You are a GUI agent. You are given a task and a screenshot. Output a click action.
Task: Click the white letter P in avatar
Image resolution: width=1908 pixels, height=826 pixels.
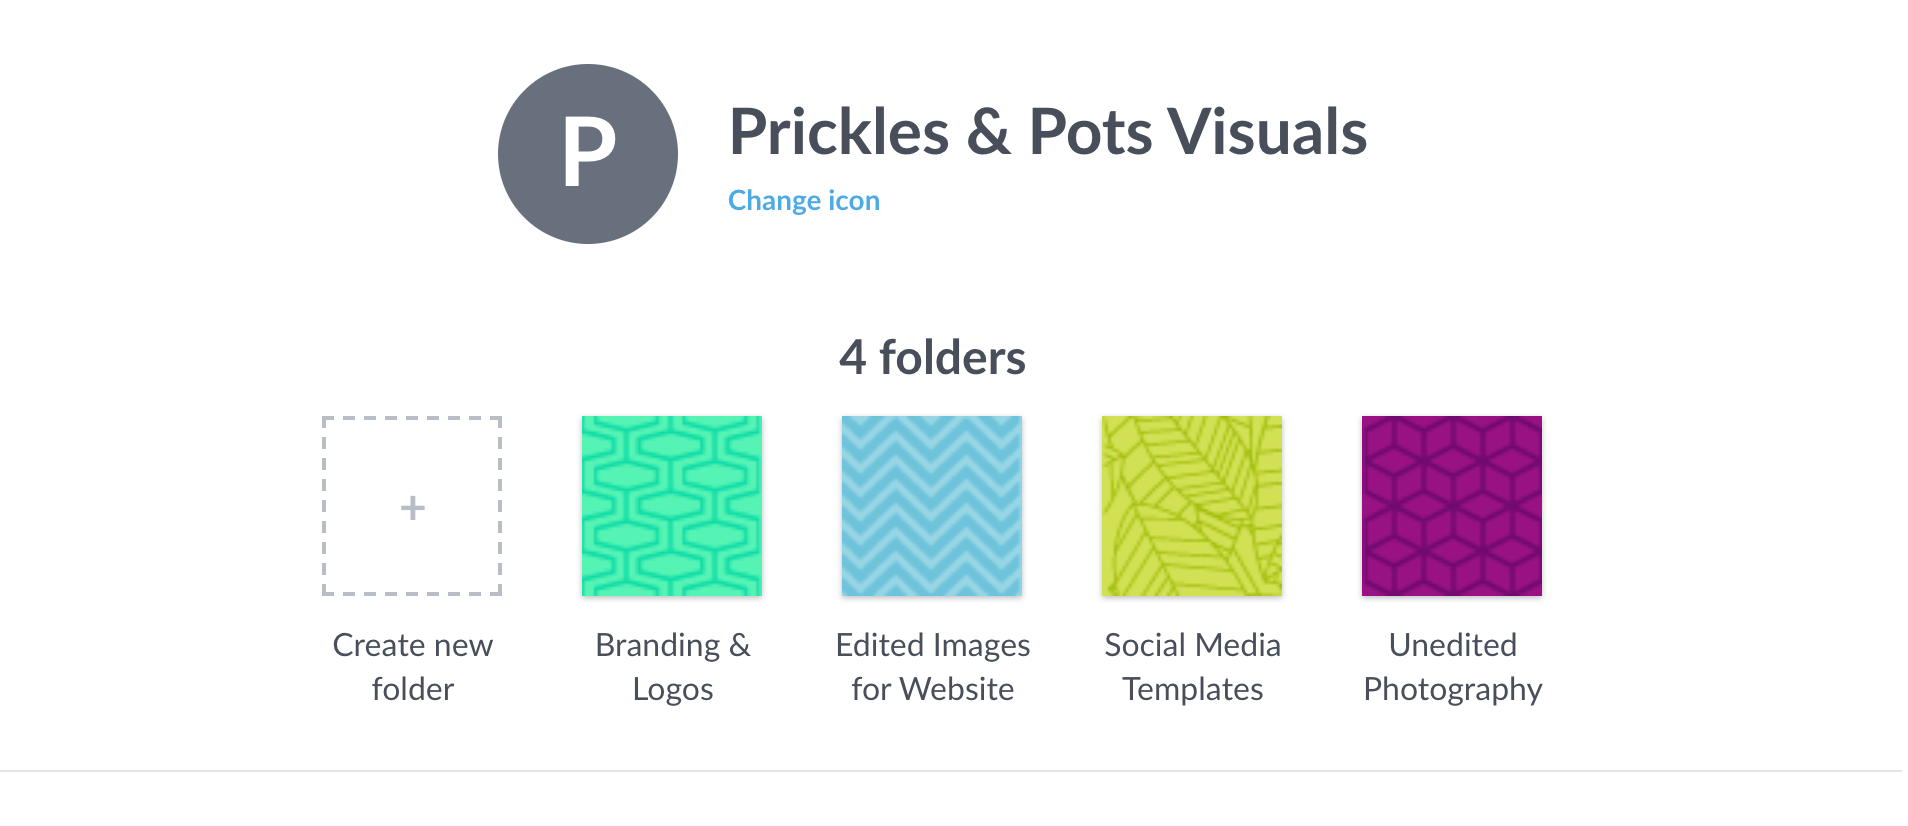589,151
